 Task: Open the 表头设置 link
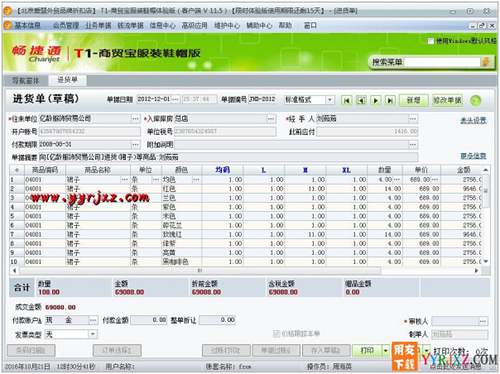pyautogui.click(x=473, y=120)
